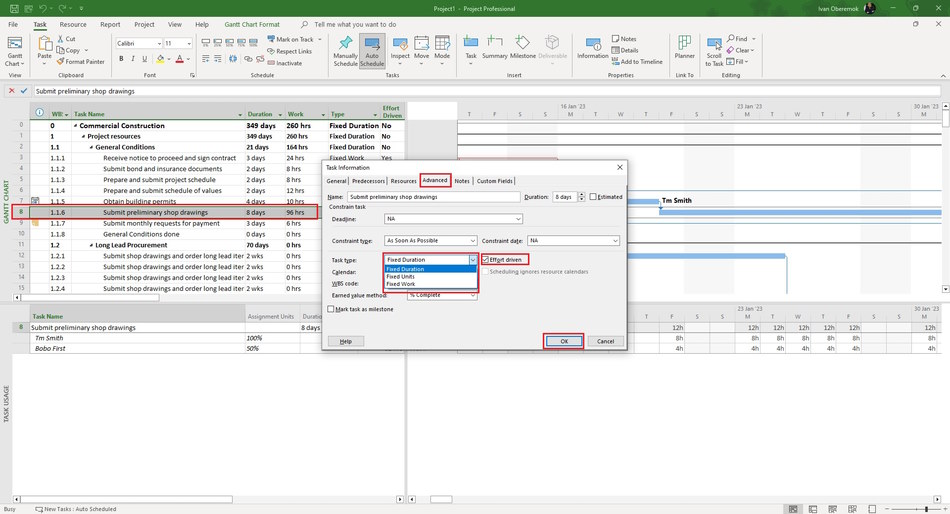The height and width of the screenshot is (514, 950).
Task: Click Add to Timeline
Action: click(x=637, y=62)
